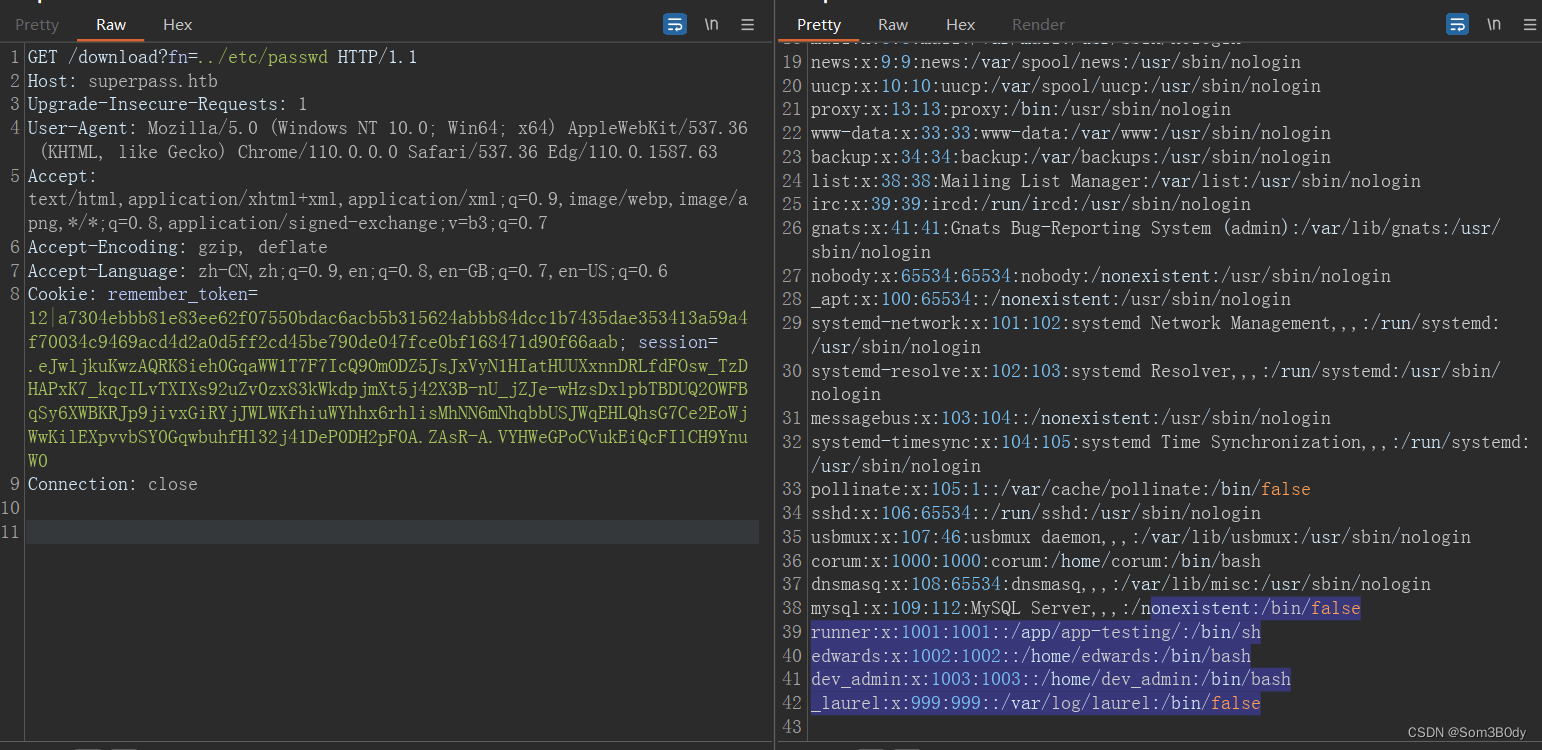Image resolution: width=1542 pixels, height=750 pixels.
Task: Click the proxy:x:13:13 passwd entry
Action: click(1020, 109)
